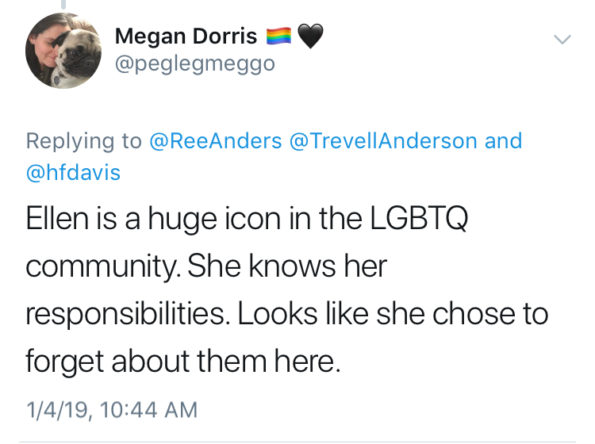Open the @hfdavis mention link

coord(73,173)
